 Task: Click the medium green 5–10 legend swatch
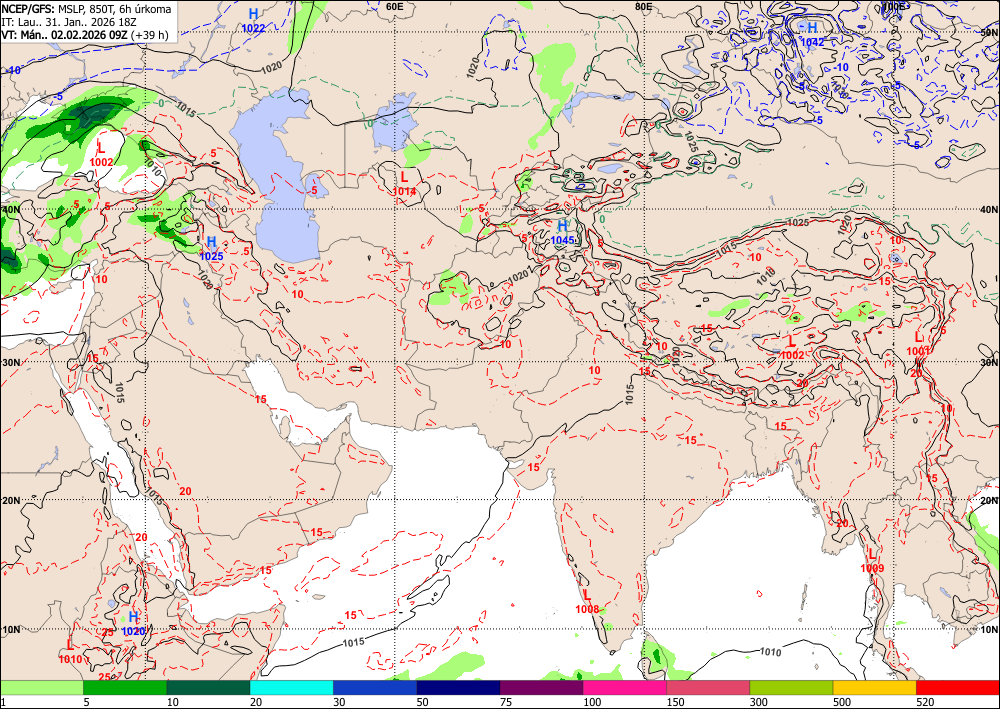(x=125, y=688)
